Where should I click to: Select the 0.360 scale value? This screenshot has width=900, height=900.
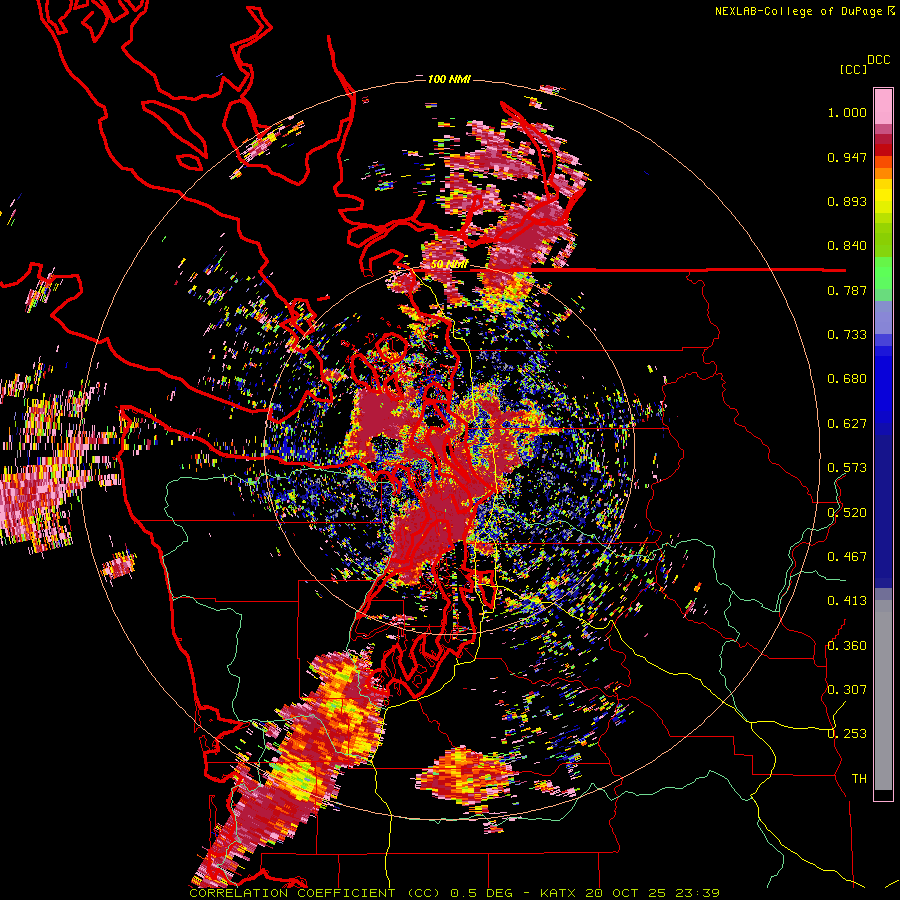click(847, 646)
